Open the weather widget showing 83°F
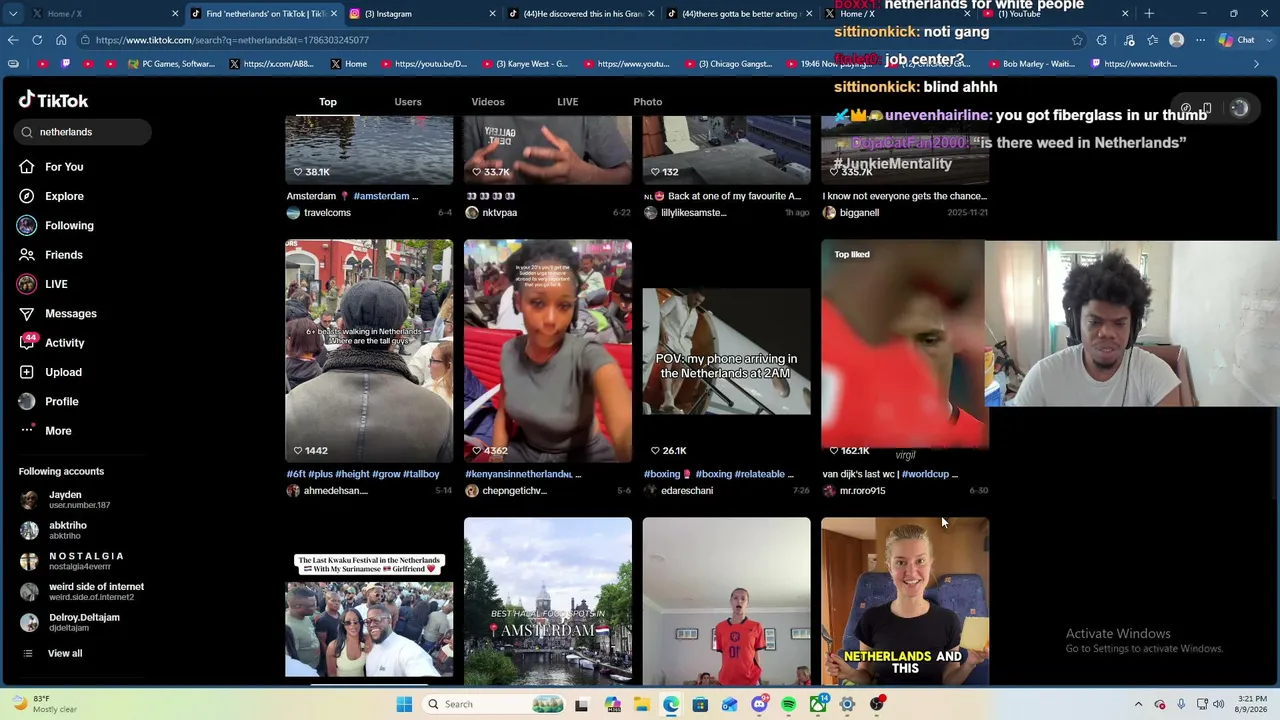 pyautogui.click(x=43, y=704)
